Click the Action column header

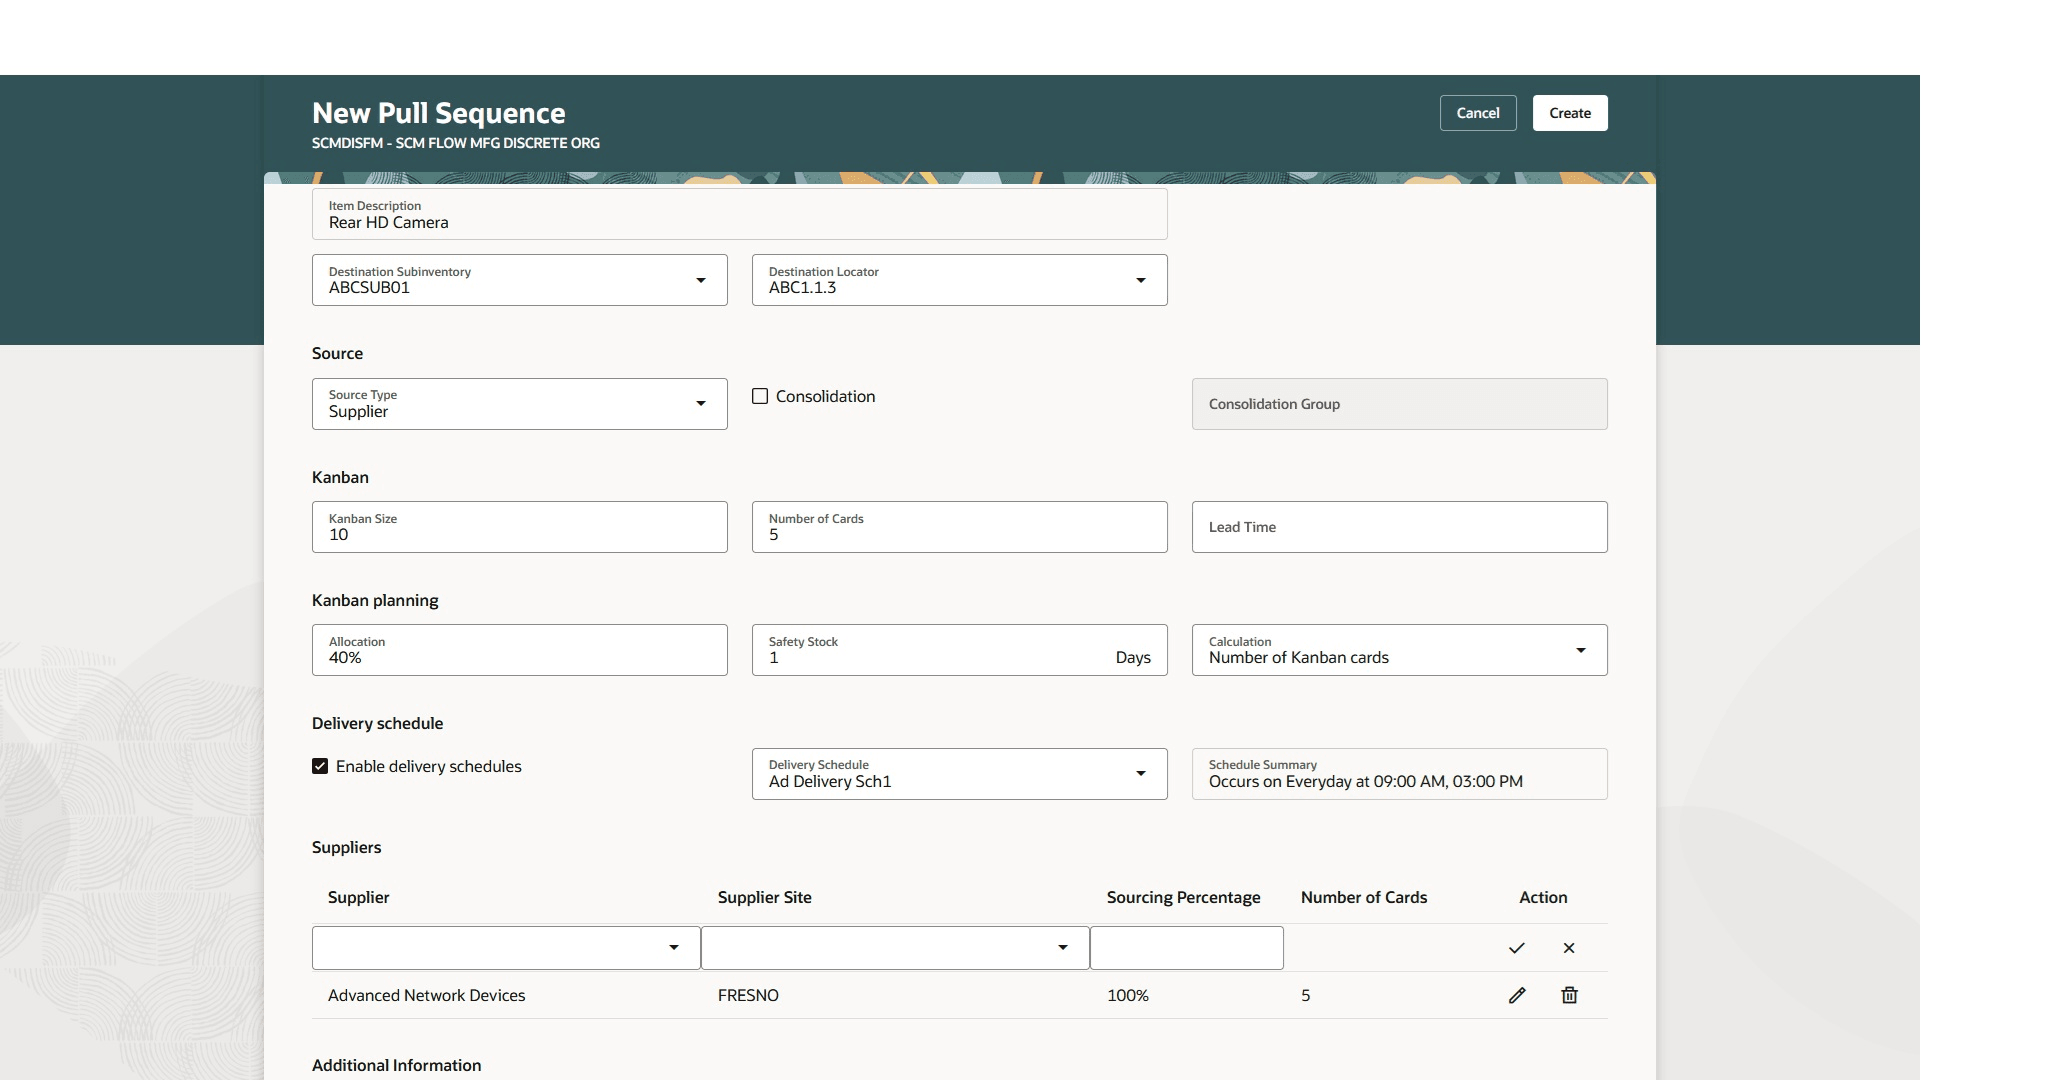1543,897
